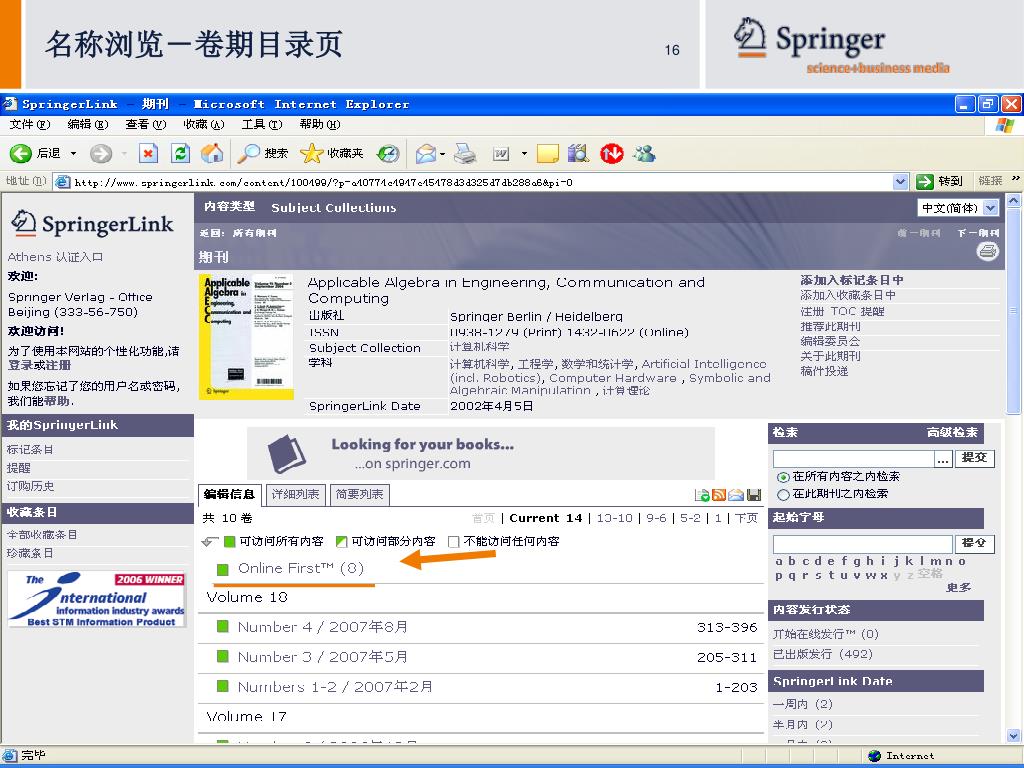Click the browser toolbar printer icon
Image resolution: width=1024 pixels, height=768 pixels.
point(465,153)
